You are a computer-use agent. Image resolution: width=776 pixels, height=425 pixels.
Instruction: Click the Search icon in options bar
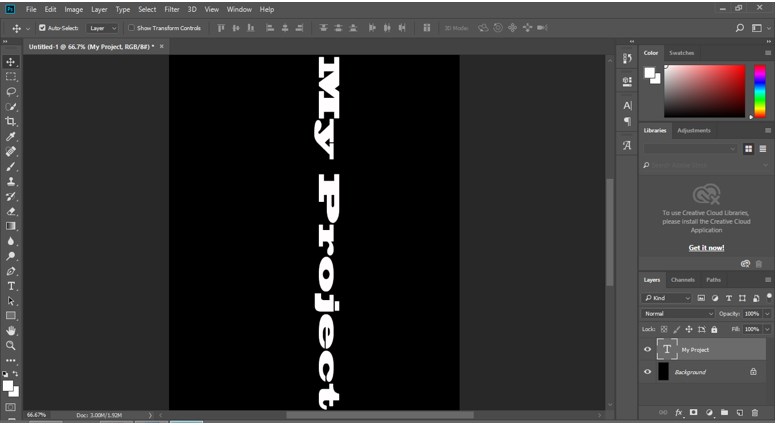(739, 28)
